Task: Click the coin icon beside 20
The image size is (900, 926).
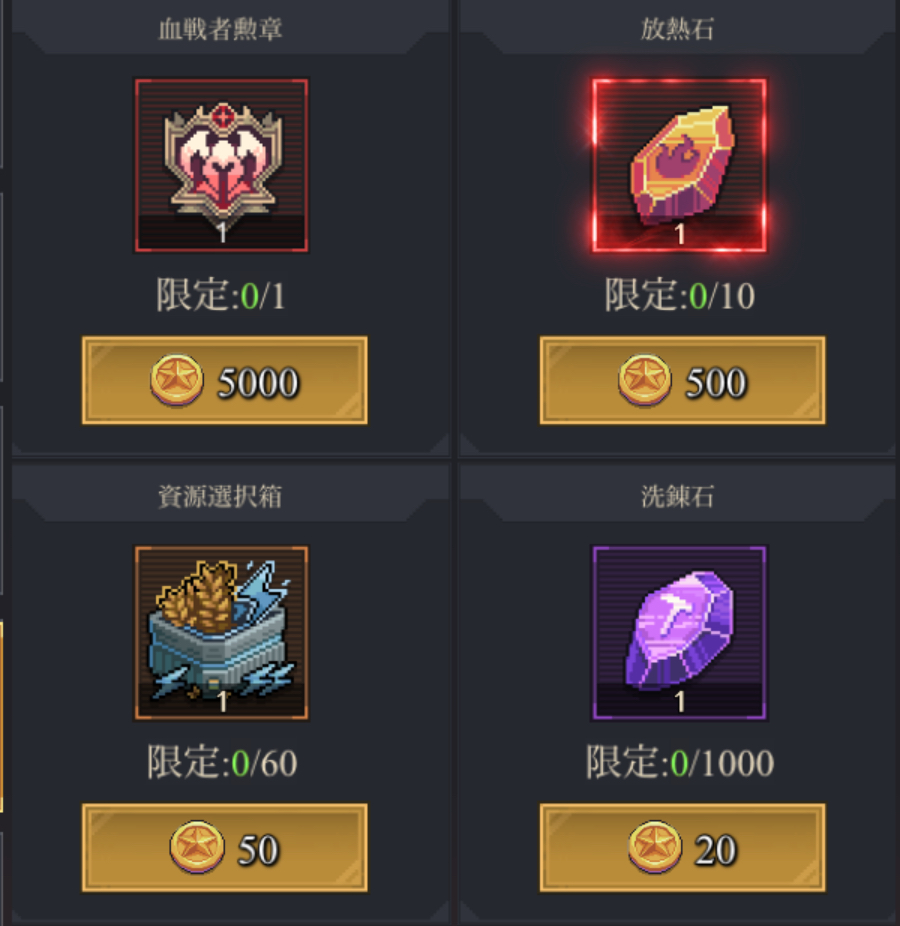Action: point(654,847)
